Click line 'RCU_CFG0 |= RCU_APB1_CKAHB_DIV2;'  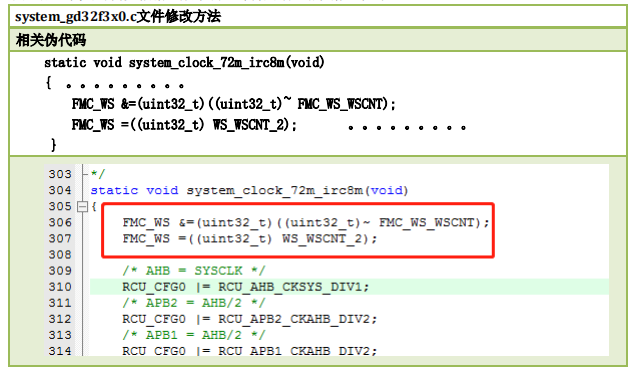[250, 351]
